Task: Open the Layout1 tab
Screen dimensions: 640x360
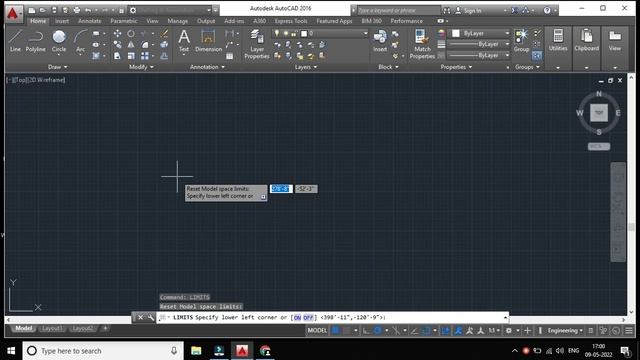Action: (x=52, y=329)
